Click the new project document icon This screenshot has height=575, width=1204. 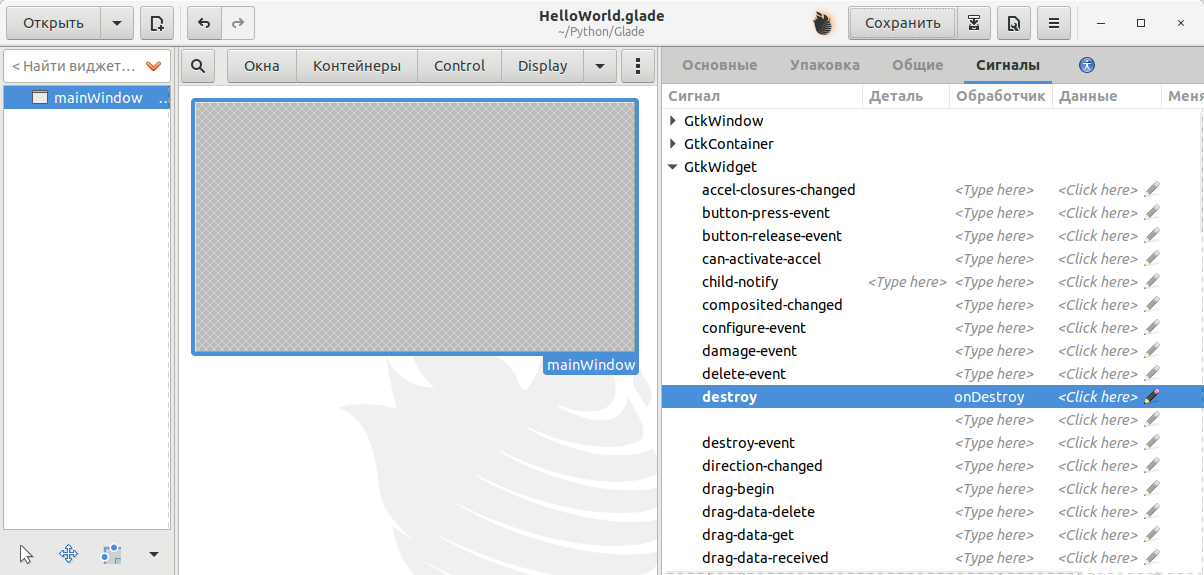click(x=156, y=23)
